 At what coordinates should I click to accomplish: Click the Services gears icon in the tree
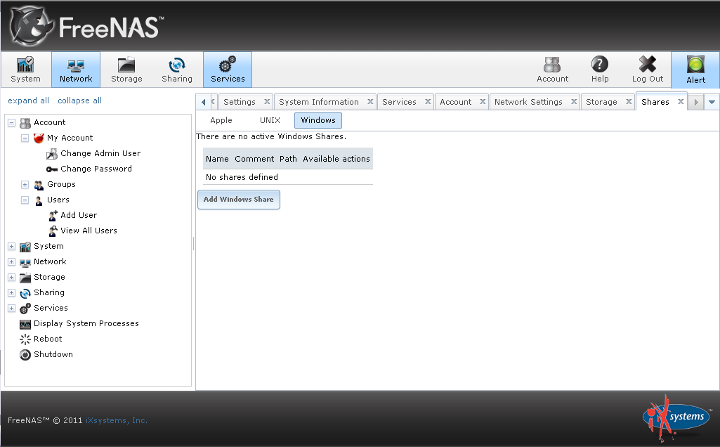tap(25, 308)
